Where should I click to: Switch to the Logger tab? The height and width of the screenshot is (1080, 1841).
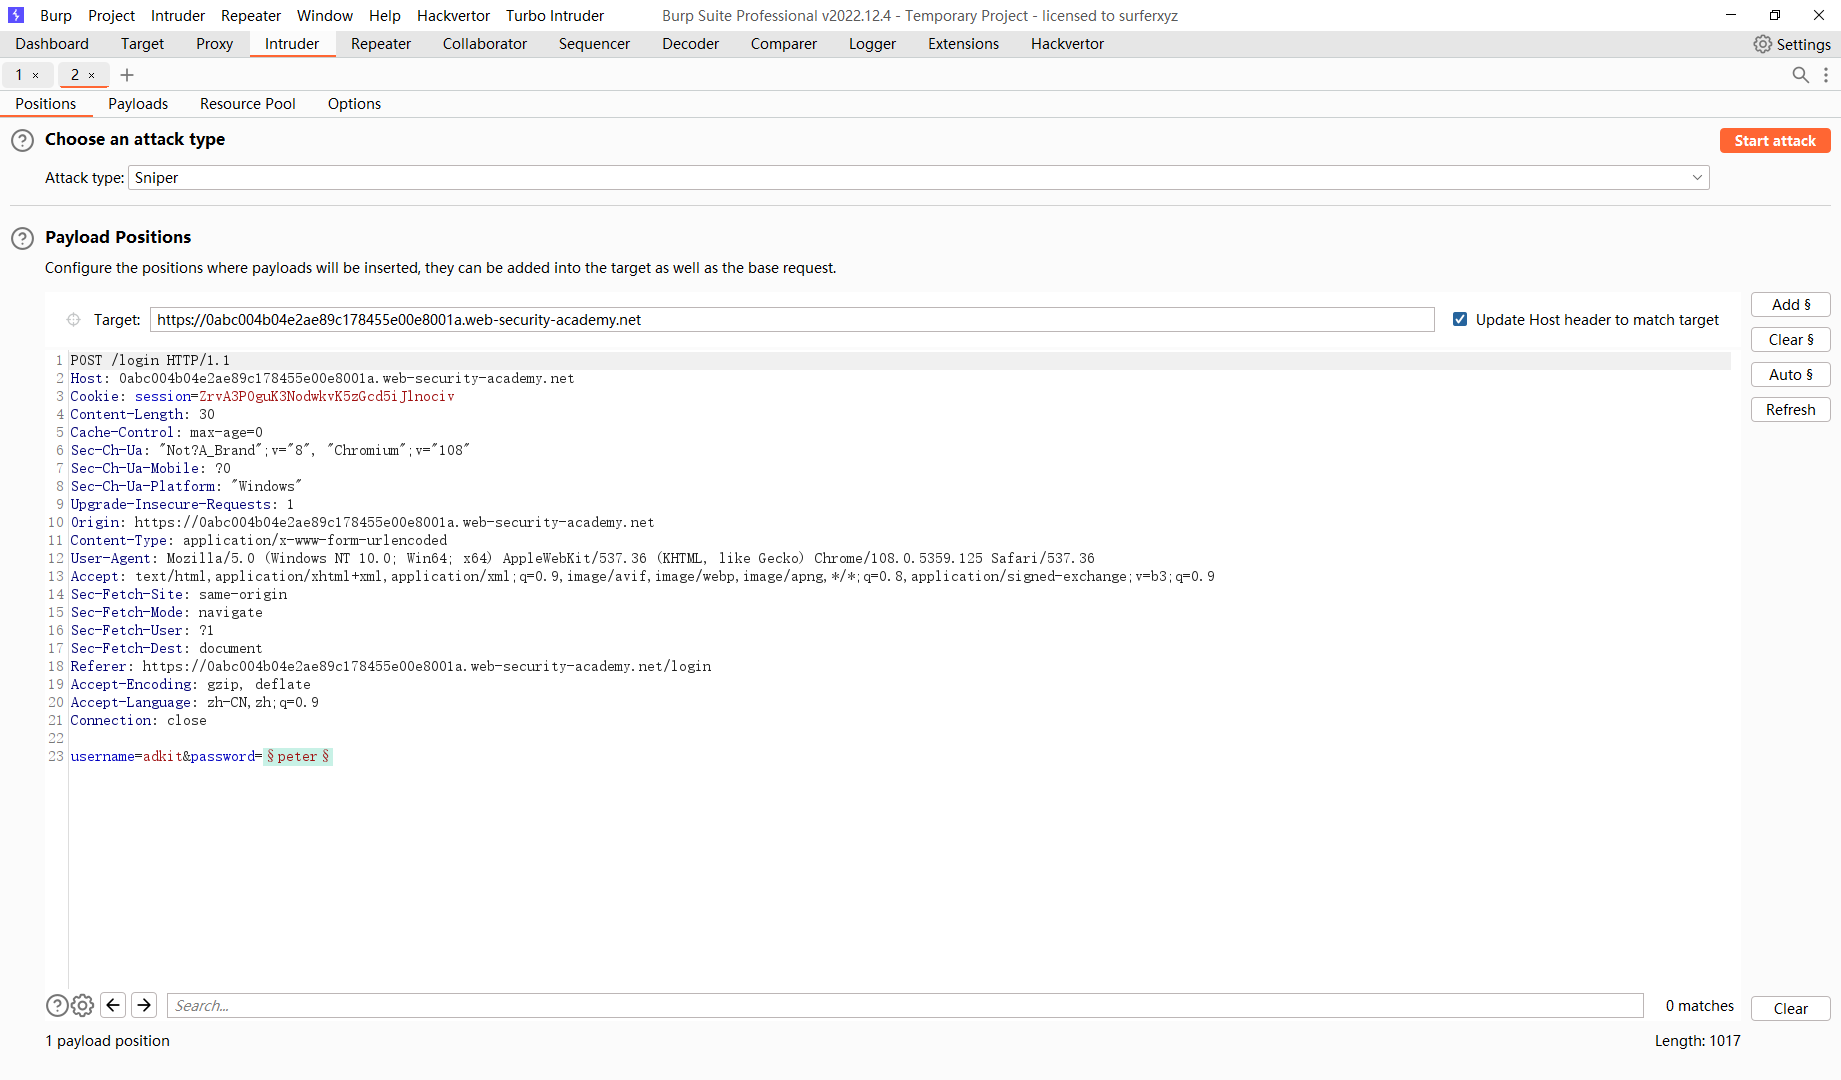872,44
